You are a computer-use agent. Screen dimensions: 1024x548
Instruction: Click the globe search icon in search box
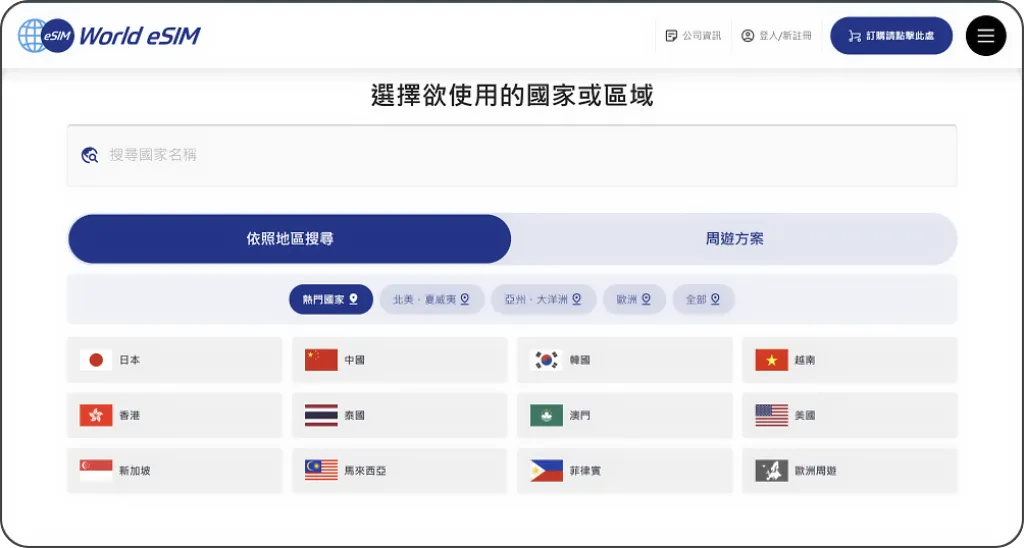[x=89, y=155]
